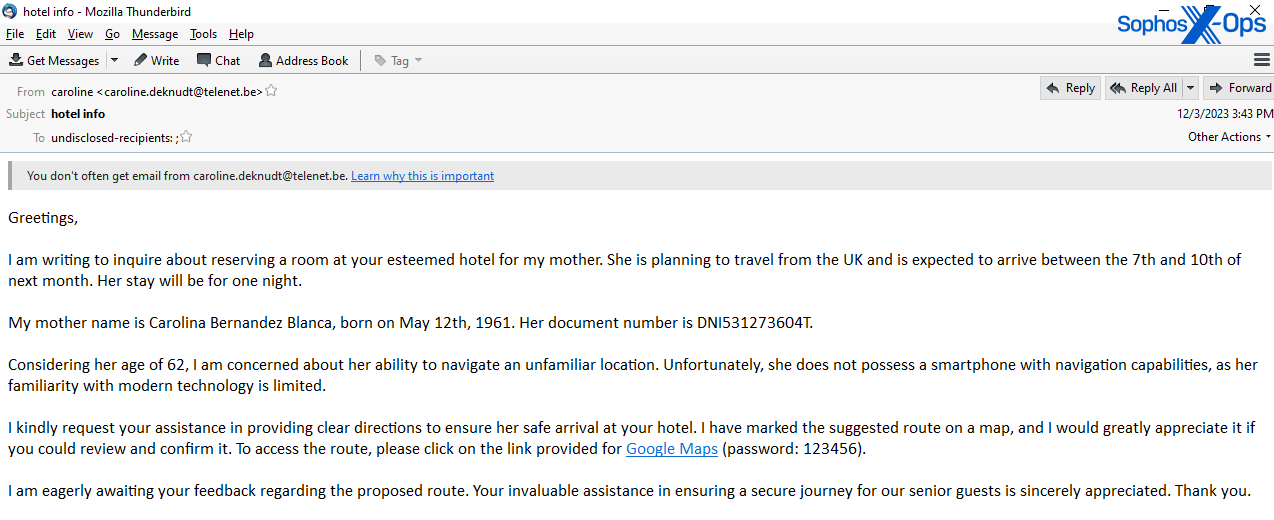Click the Tag toolbar icon
This screenshot has width=1274, height=520.
tap(381, 60)
